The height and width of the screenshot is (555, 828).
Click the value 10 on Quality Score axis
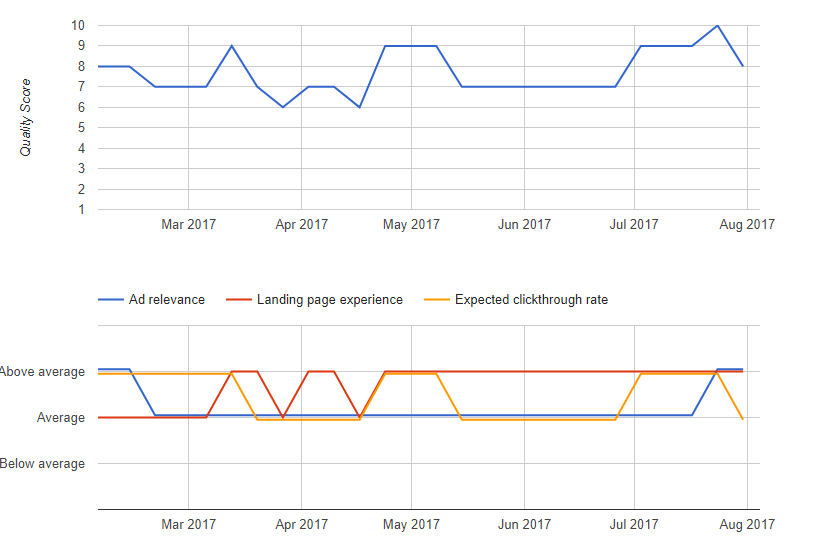[x=78, y=25]
